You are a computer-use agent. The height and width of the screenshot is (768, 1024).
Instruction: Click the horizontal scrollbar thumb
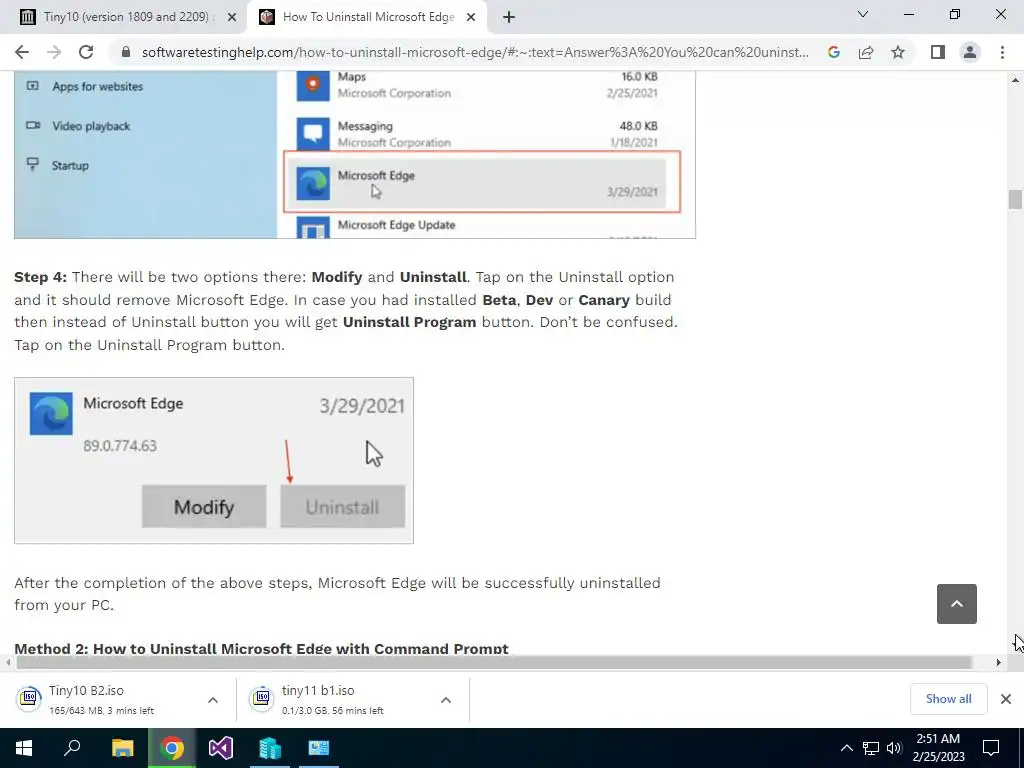point(494,663)
